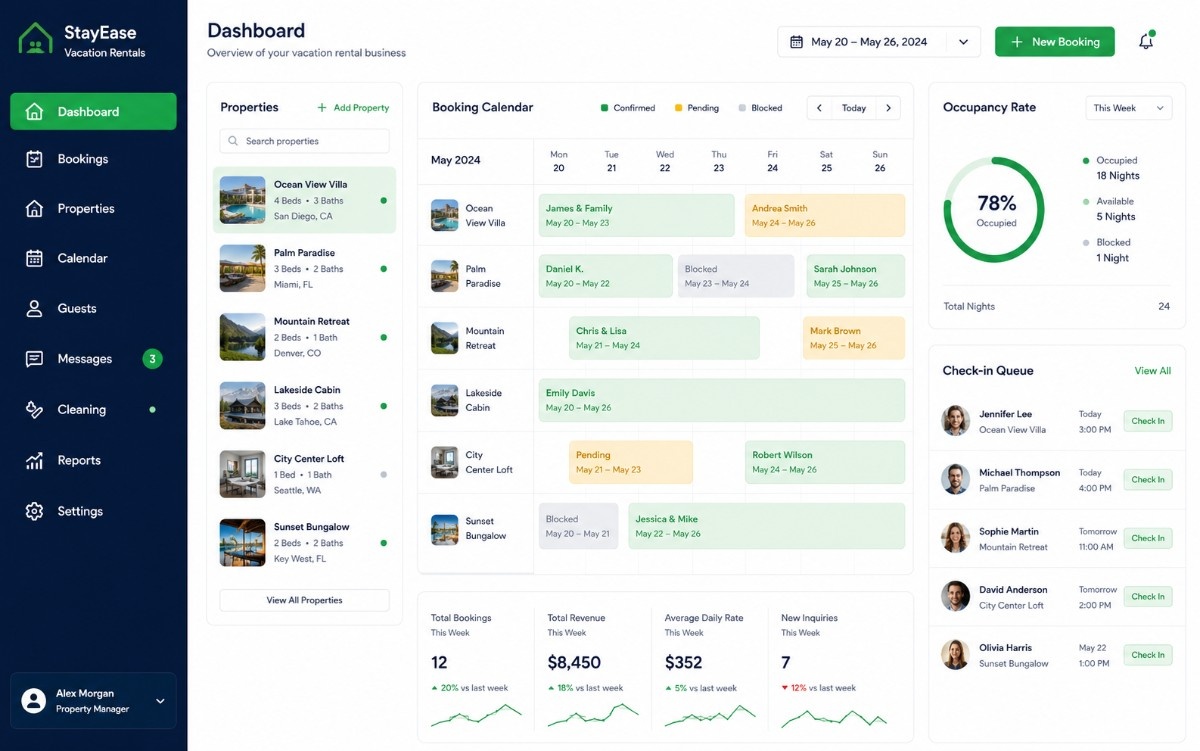Click the plus icon on New Booking

pyautogui.click(x=1017, y=42)
